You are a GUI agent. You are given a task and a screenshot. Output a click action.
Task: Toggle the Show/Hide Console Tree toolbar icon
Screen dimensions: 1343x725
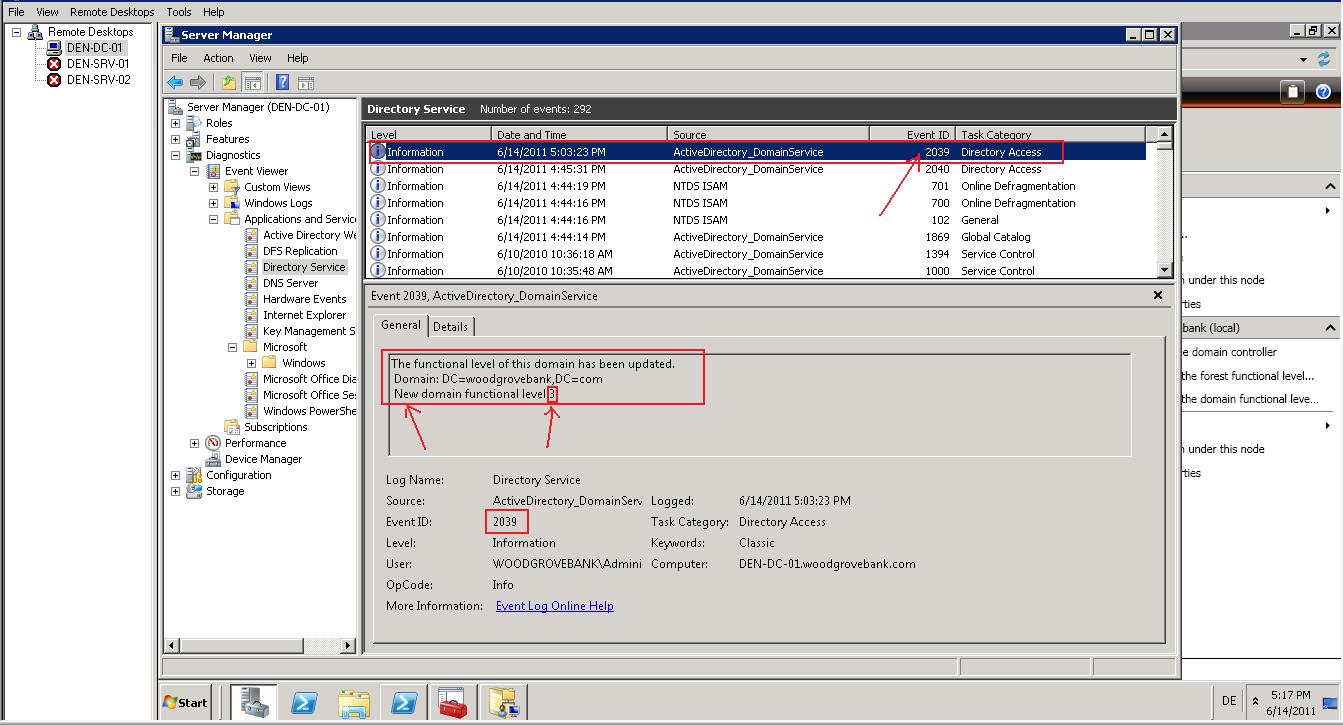point(253,83)
